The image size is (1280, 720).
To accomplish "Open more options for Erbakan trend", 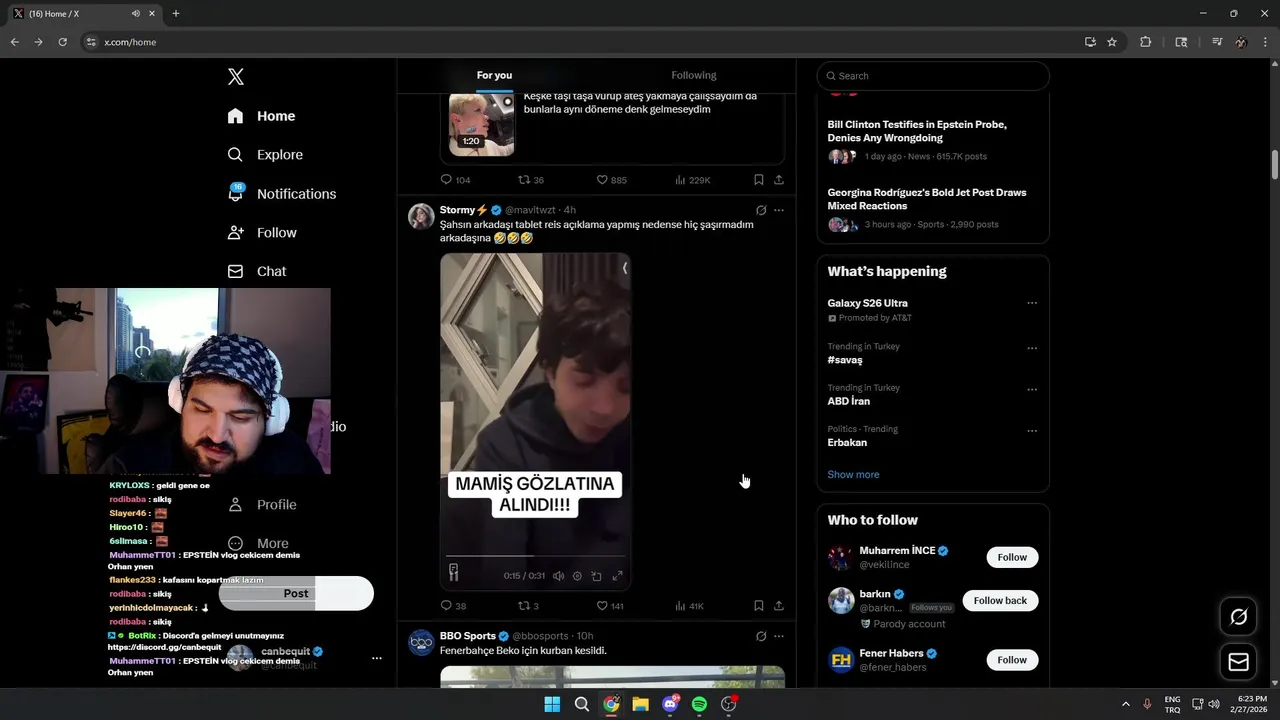I will pos(1032,431).
